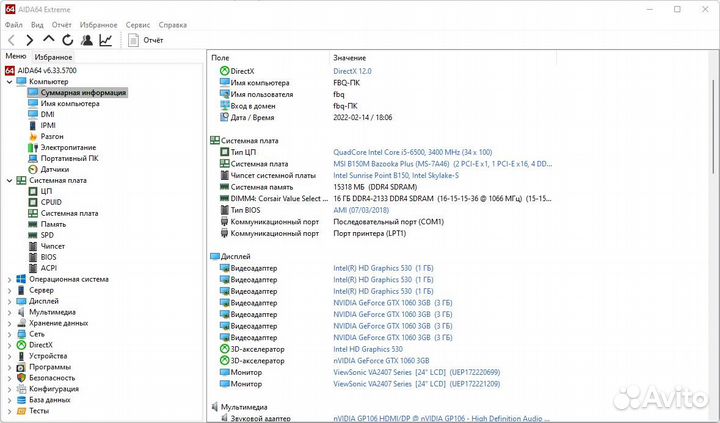Screen dimensions: 720x423
Task: Expand the Операционная система node
Action: [9, 279]
